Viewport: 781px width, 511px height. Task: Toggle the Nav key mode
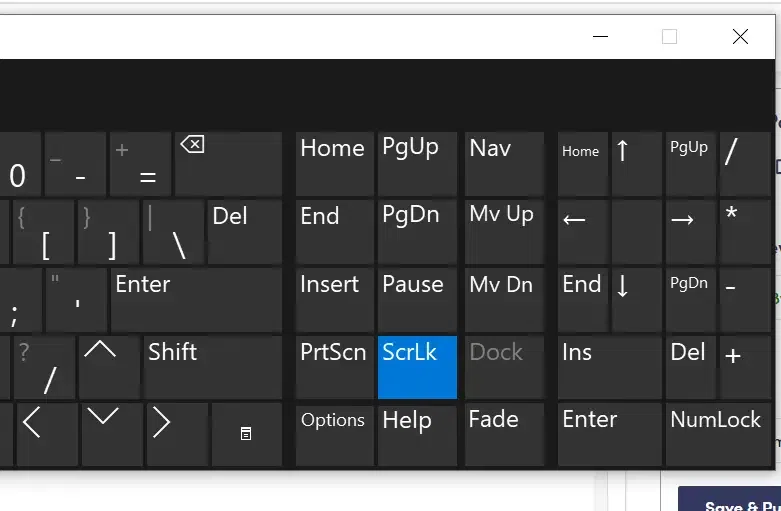click(505, 163)
